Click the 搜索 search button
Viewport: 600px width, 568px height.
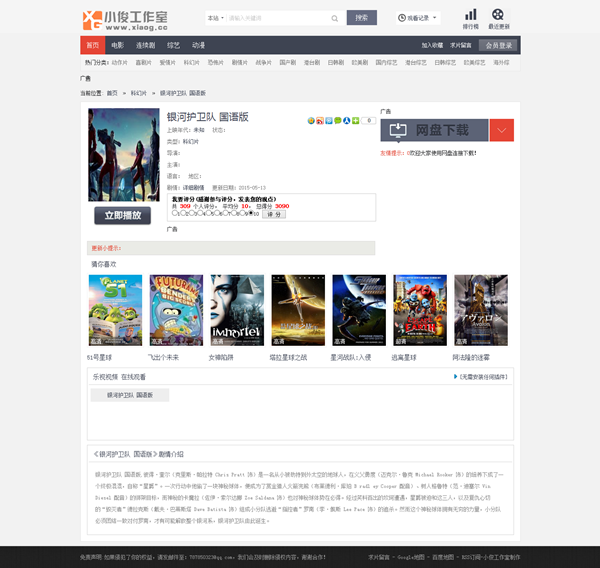click(x=362, y=18)
